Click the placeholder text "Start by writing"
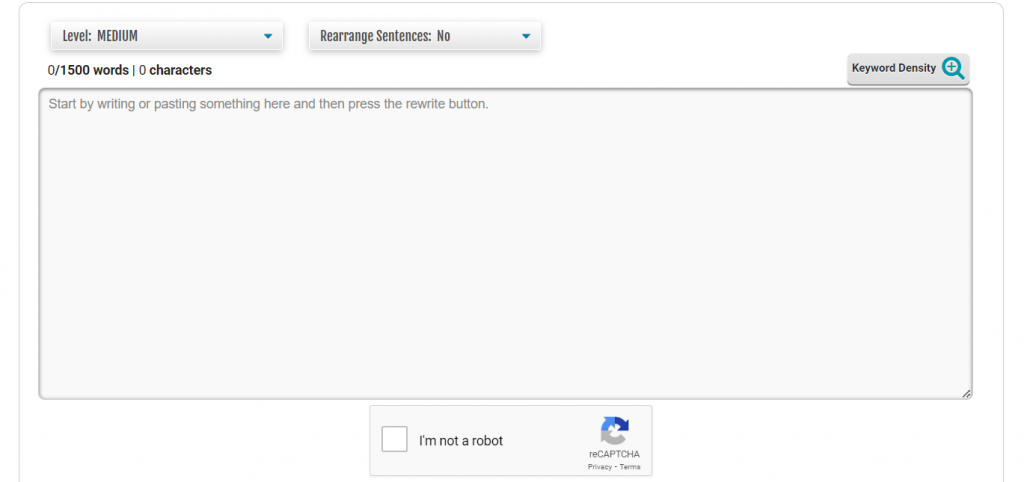The image size is (1024, 482). [x=96, y=104]
